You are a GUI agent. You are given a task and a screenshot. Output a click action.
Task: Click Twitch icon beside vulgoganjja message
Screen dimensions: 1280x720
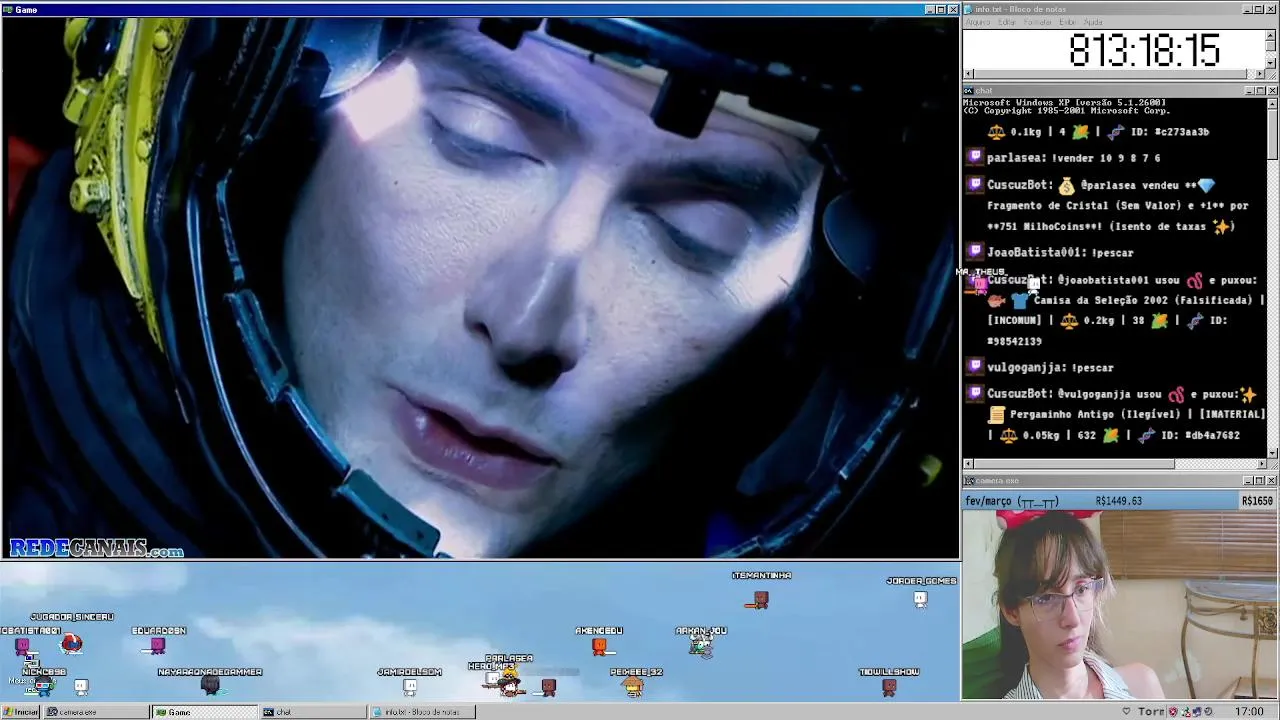[x=975, y=366]
